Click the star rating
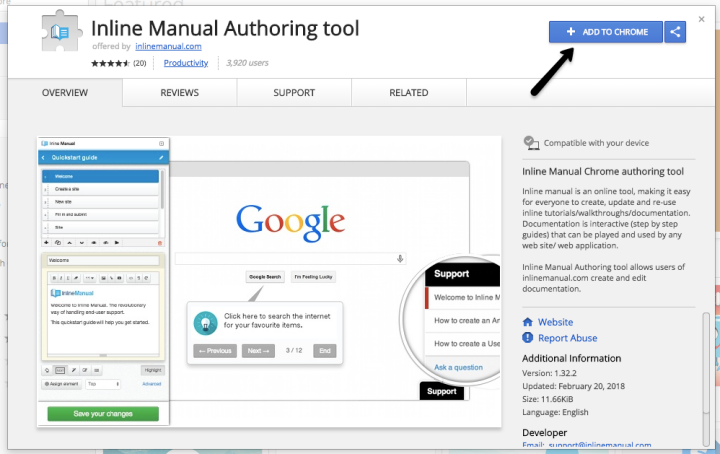This screenshot has width=720, height=454. (x=110, y=63)
